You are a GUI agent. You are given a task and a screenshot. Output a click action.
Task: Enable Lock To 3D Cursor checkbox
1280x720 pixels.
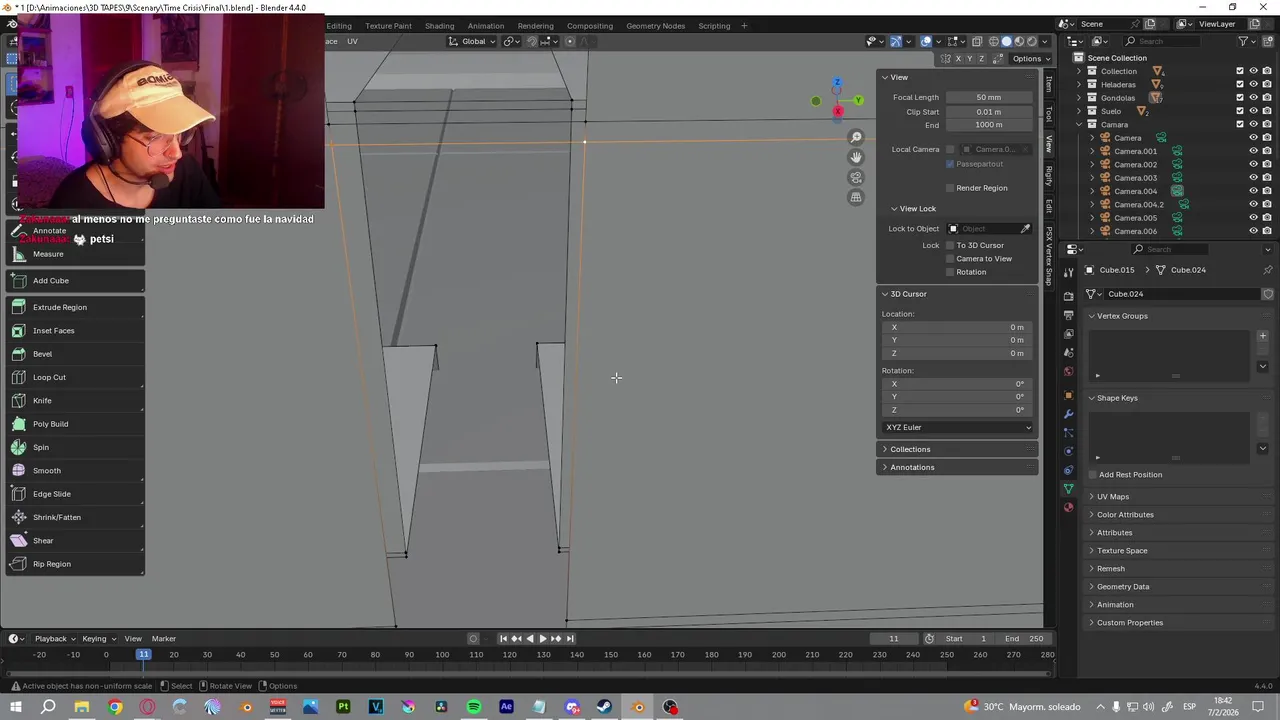[950, 245]
